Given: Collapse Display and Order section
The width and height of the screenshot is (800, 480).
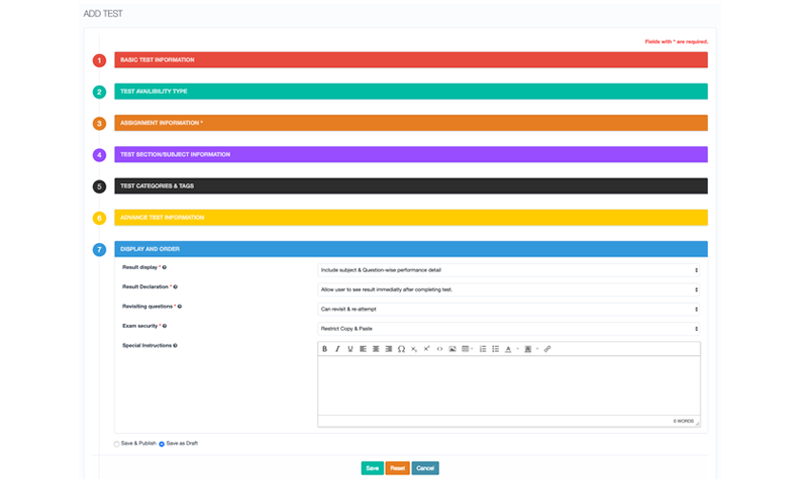Looking at the screenshot, I should 411,249.
